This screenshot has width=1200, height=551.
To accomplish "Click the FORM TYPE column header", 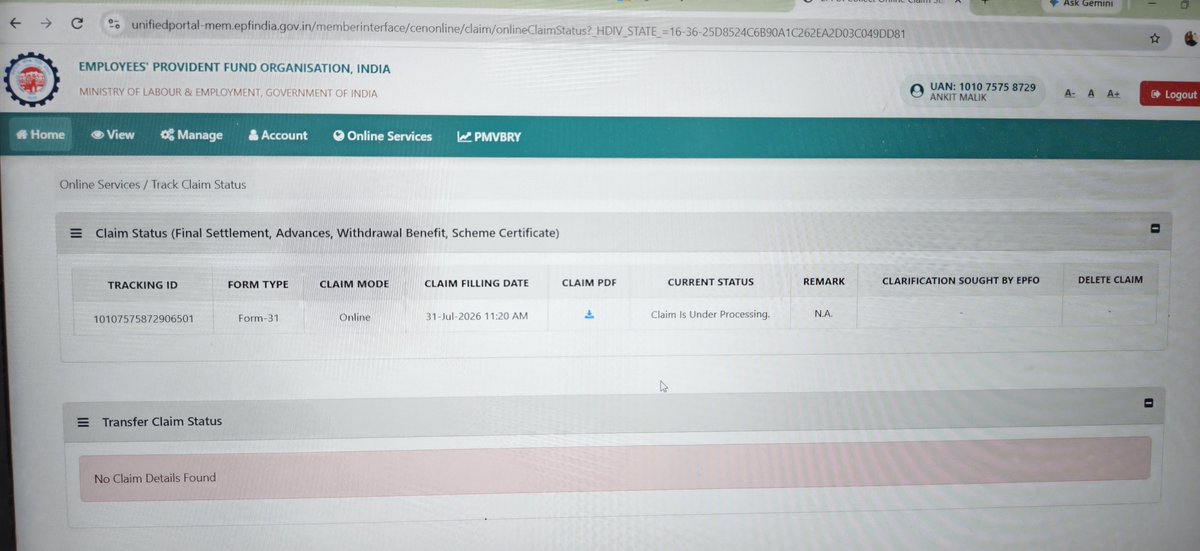I will click(x=258, y=284).
